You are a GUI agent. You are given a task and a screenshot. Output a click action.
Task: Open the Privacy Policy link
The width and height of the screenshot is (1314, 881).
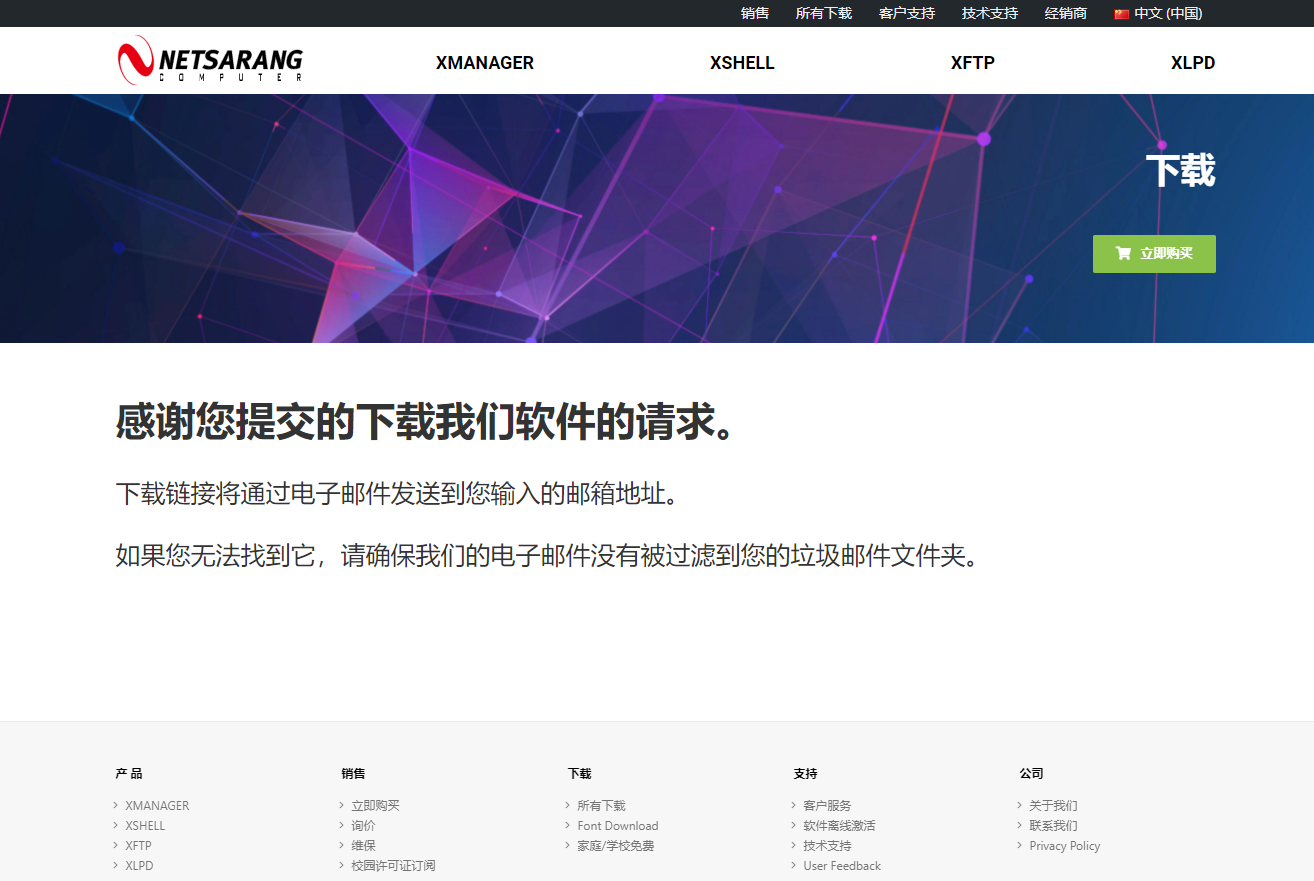point(1064,845)
